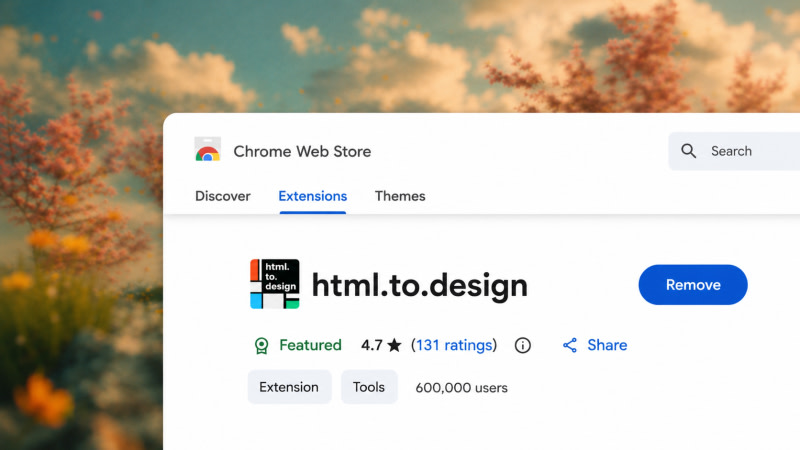Remove the html.to.design extension

click(x=693, y=285)
